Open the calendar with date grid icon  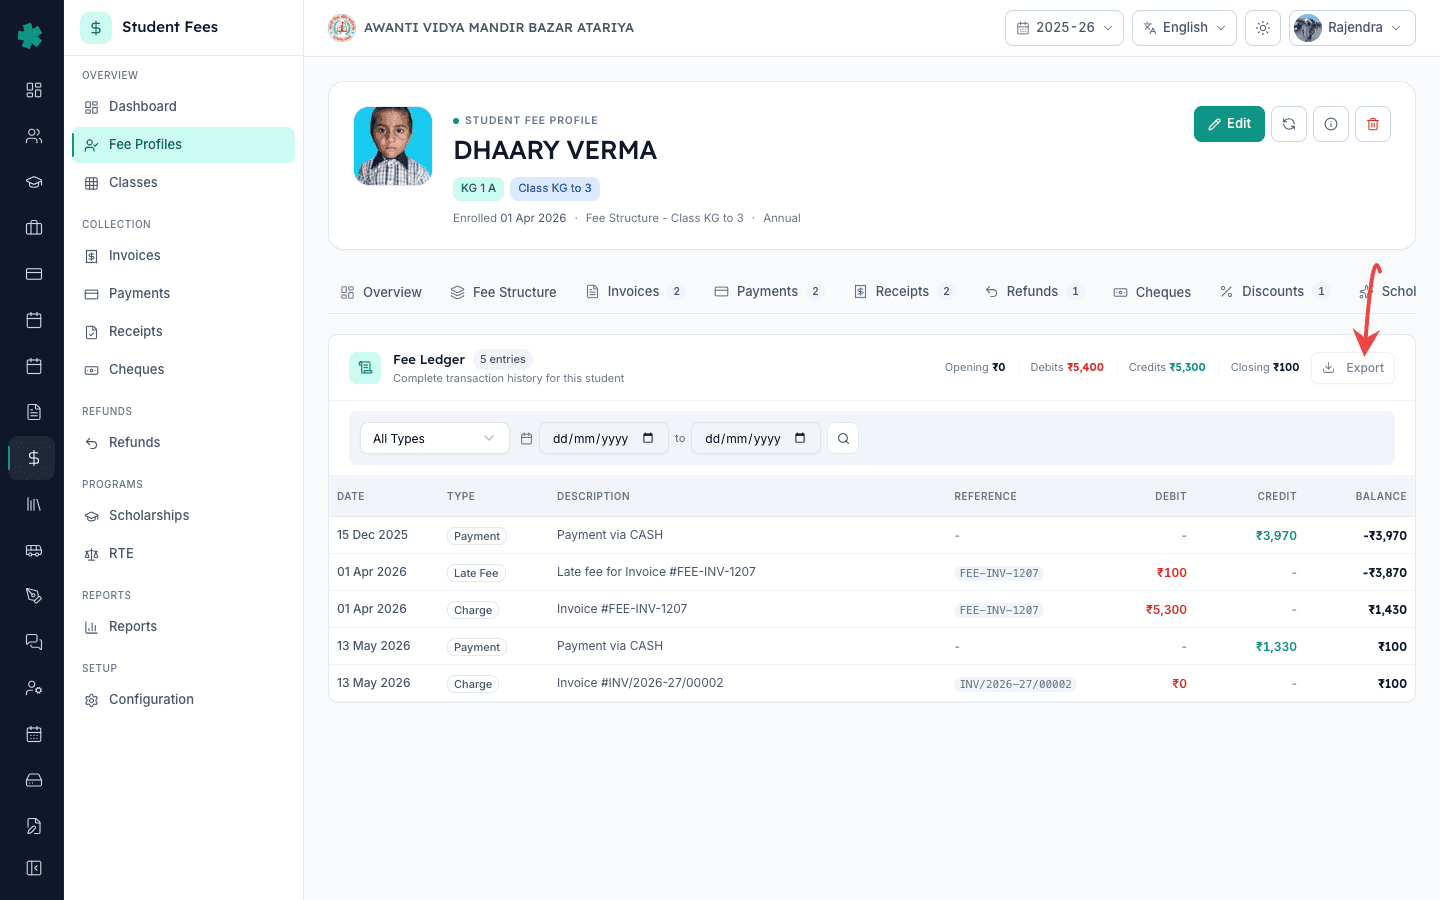[34, 734]
